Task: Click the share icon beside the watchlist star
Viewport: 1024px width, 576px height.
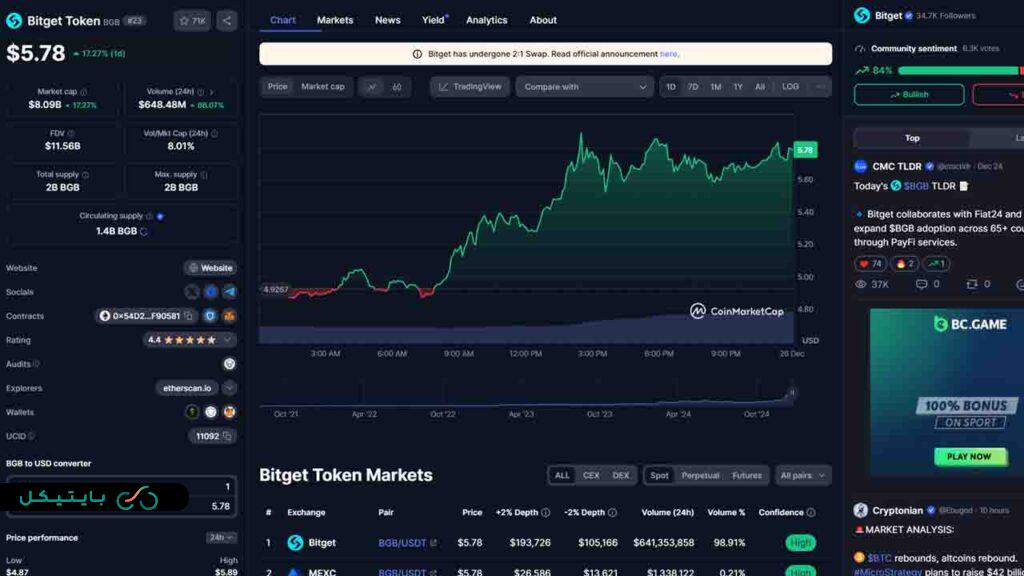Action: [x=227, y=20]
